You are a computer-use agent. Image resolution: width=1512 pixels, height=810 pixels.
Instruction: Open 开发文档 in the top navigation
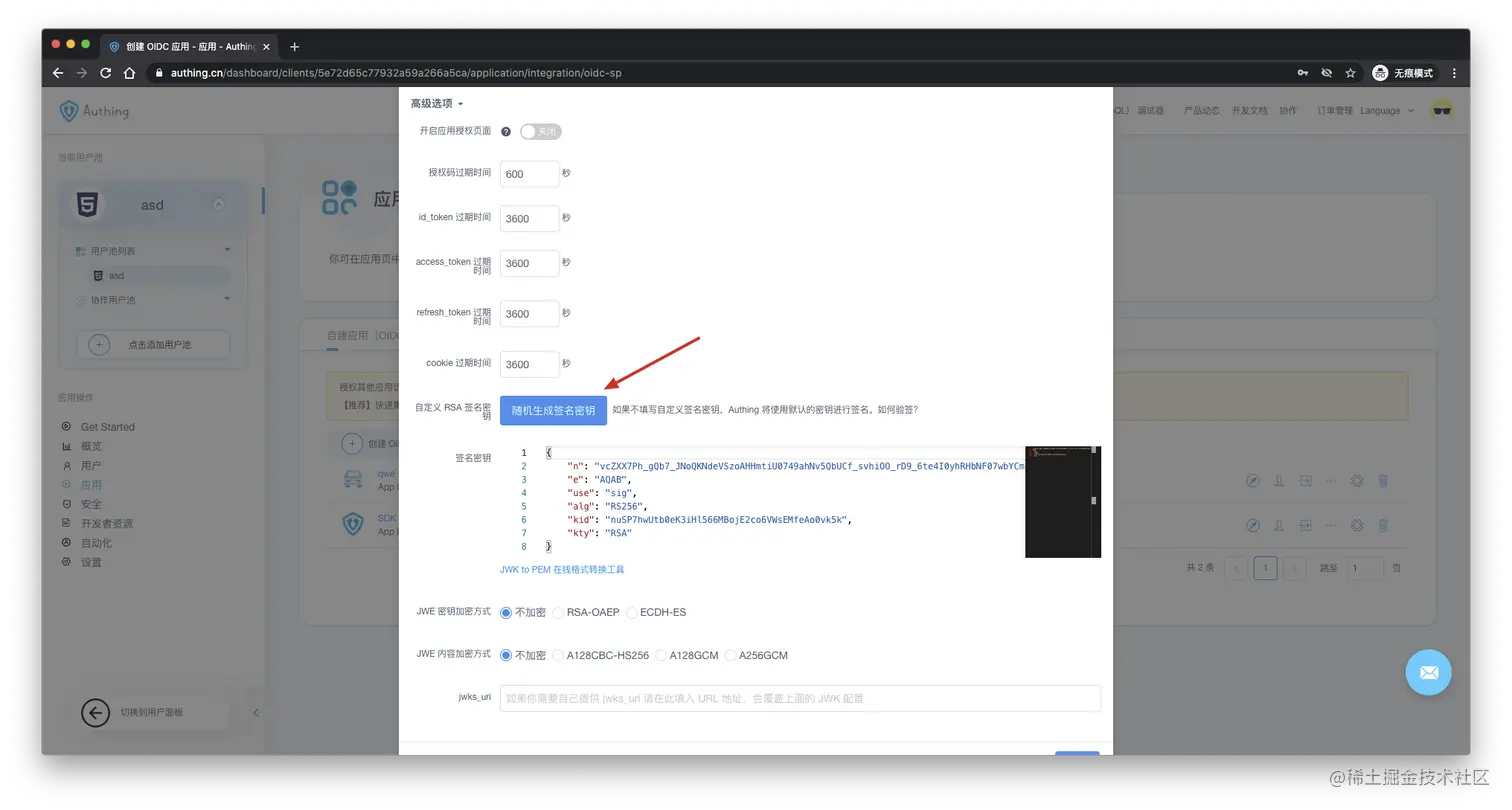coord(1249,111)
